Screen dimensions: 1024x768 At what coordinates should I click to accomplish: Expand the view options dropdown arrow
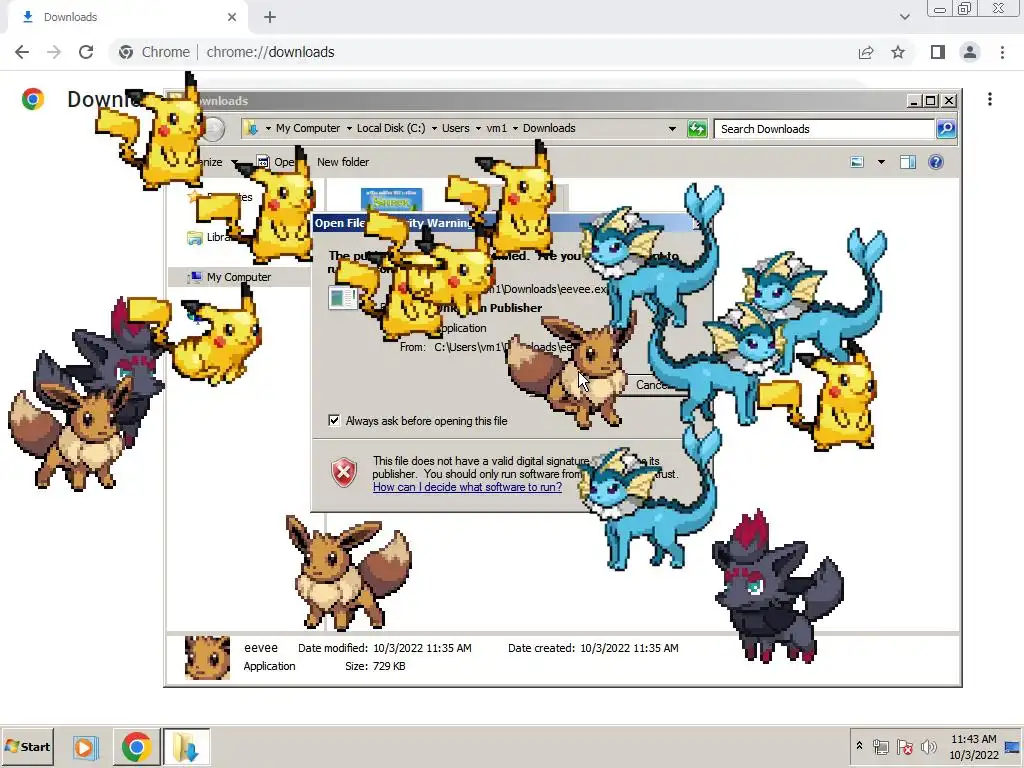click(x=881, y=162)
